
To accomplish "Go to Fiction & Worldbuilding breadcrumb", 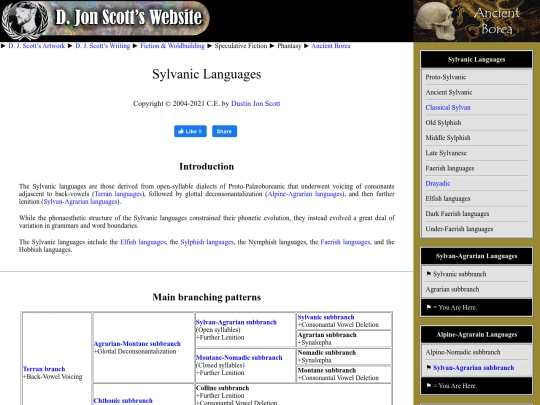I will pyautogui.click(x=172, y=46).
